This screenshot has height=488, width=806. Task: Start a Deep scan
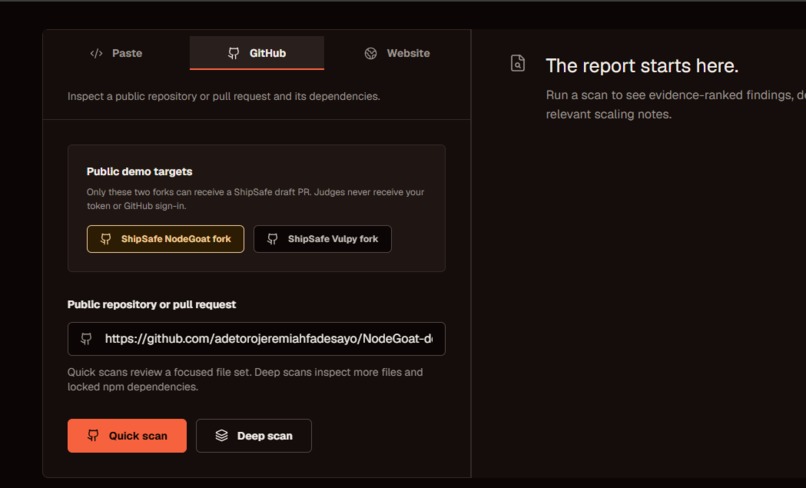(253, 436)
